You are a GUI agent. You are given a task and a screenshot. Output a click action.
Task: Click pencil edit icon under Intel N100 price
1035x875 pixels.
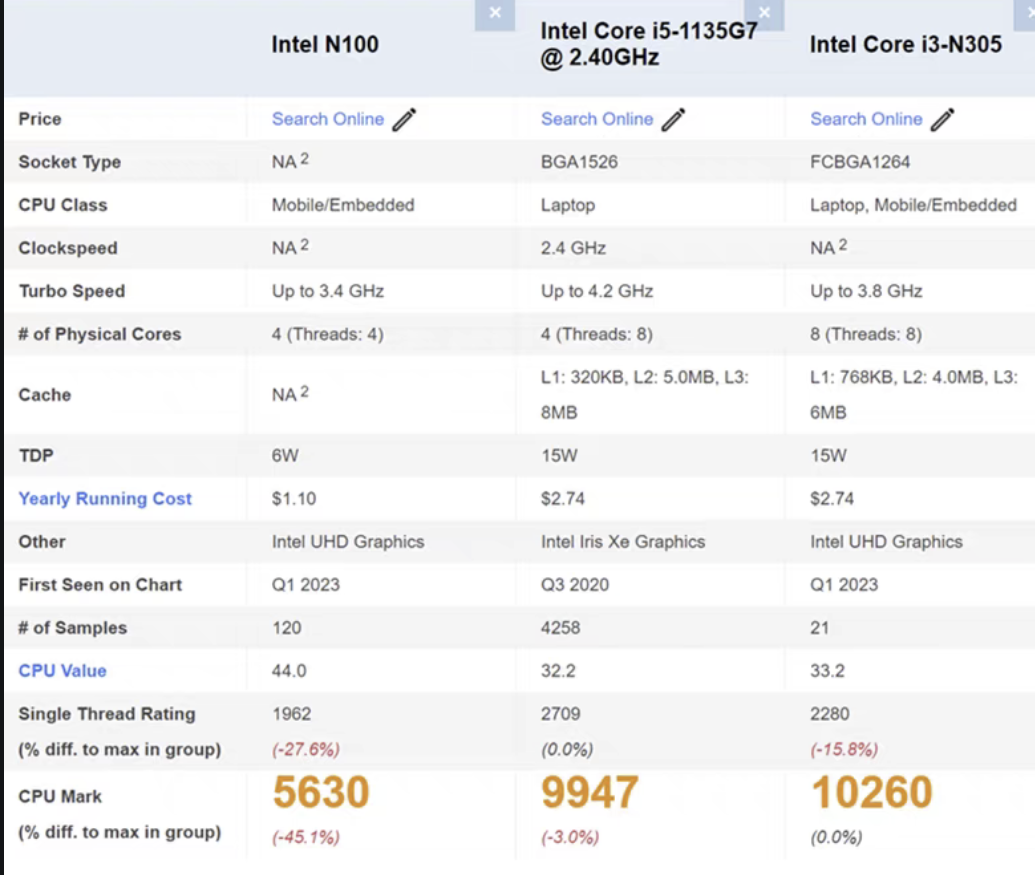(404, 119)
